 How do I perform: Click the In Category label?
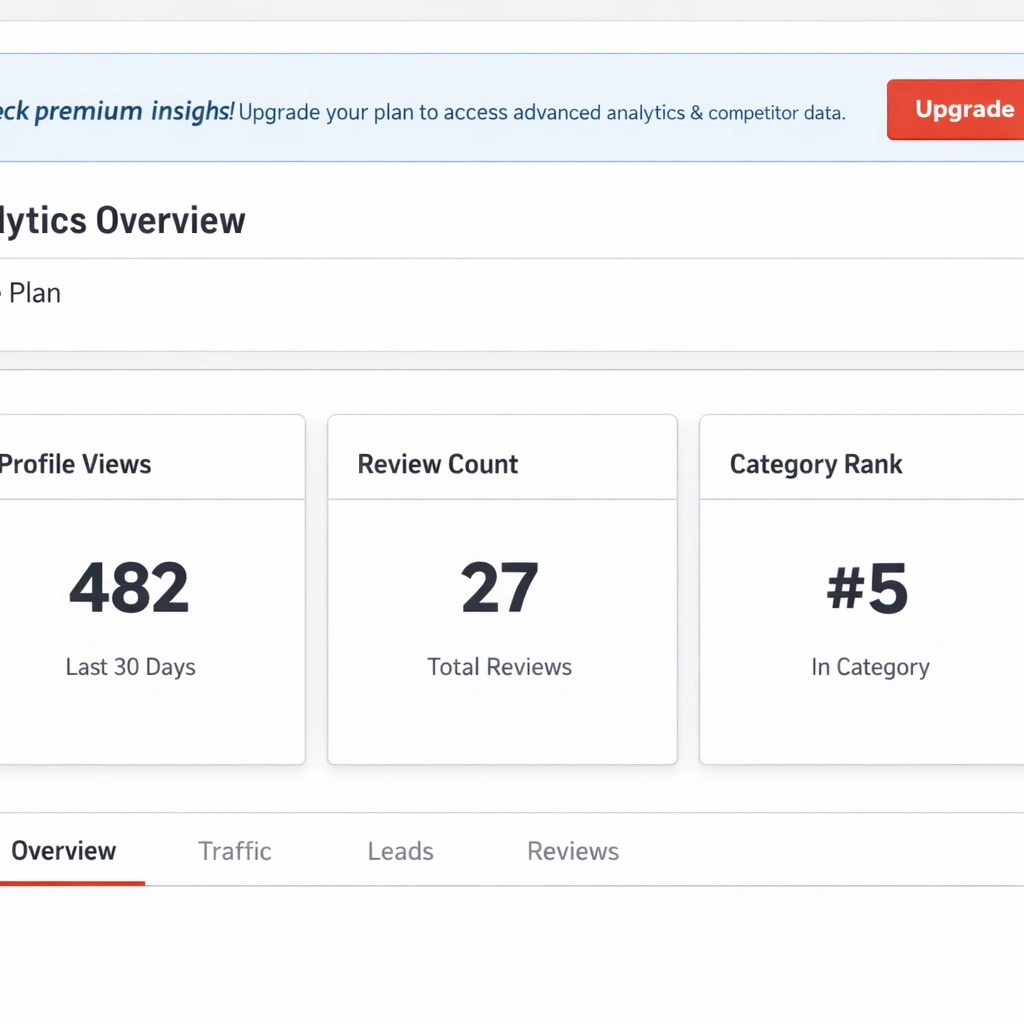(x=870, y=667)
